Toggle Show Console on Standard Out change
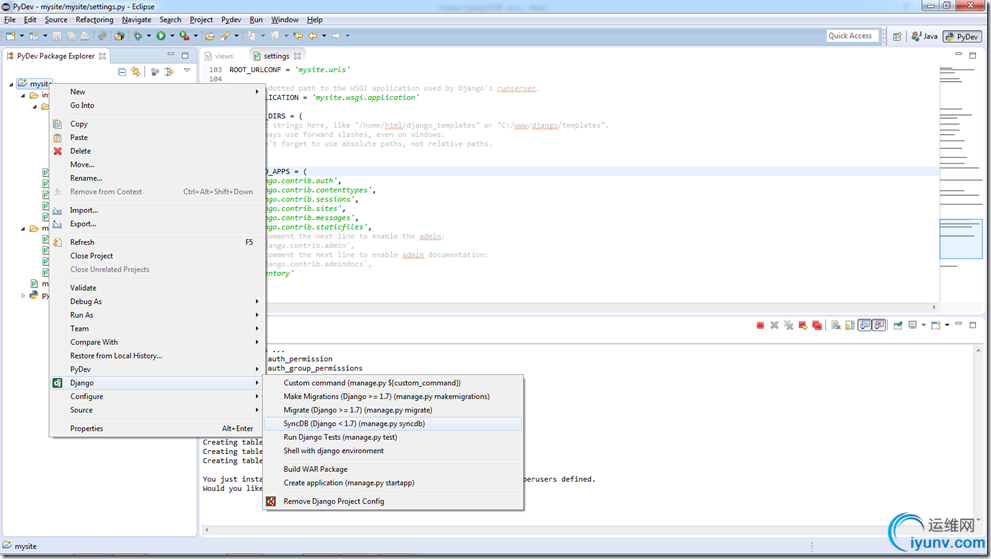Image resolution: width=991 pixels, height=559 pixels. coord(865,325)
